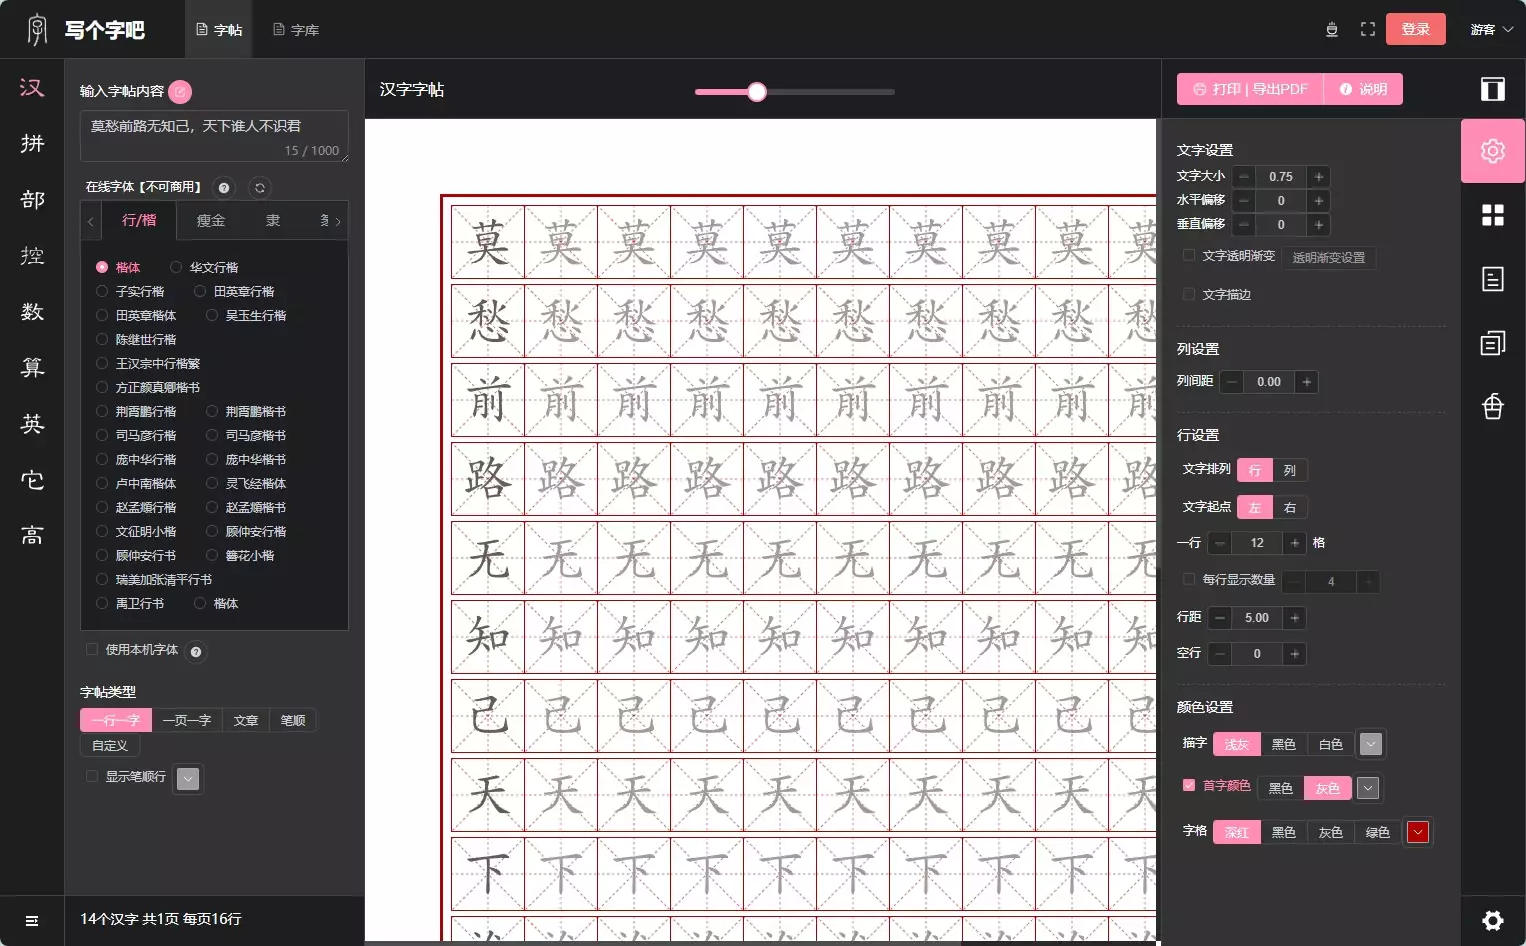Open the 首字颜色 custom color dropdown
Image resolution: width=1526 pixels, height=946 pixels.
pos(1368,788)
